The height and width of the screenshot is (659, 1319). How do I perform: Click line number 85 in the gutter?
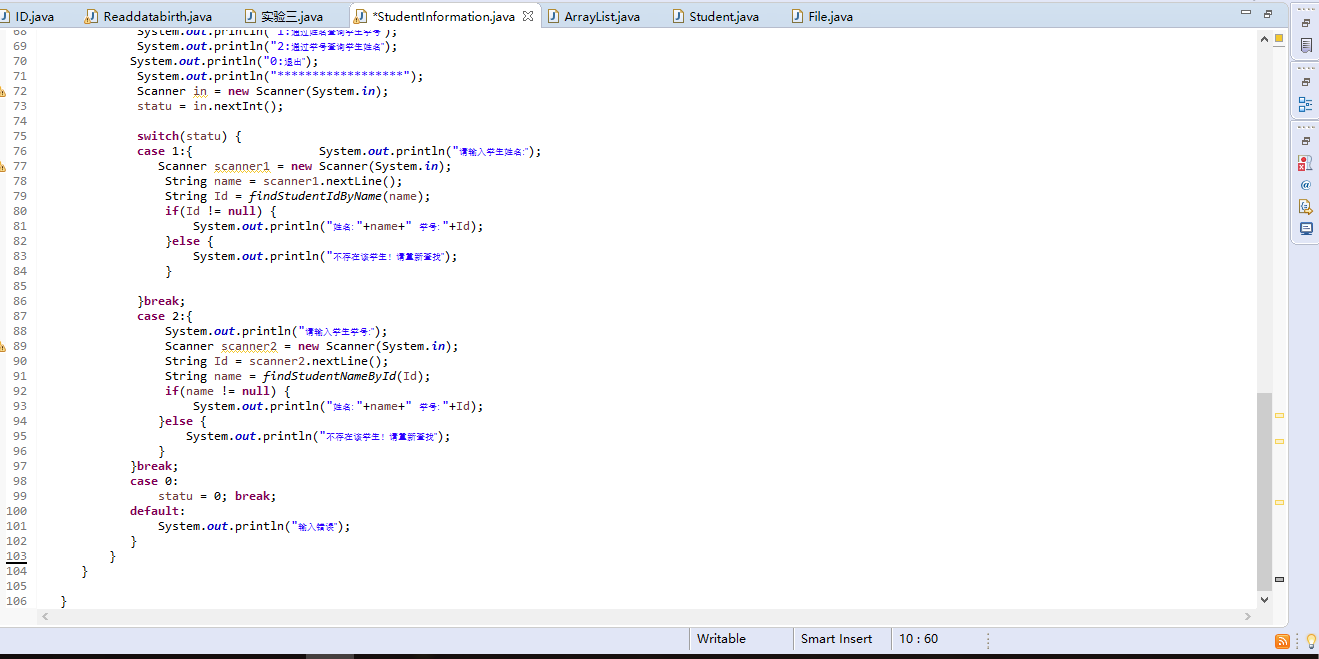pyautogui.click(x=20, y=286)
